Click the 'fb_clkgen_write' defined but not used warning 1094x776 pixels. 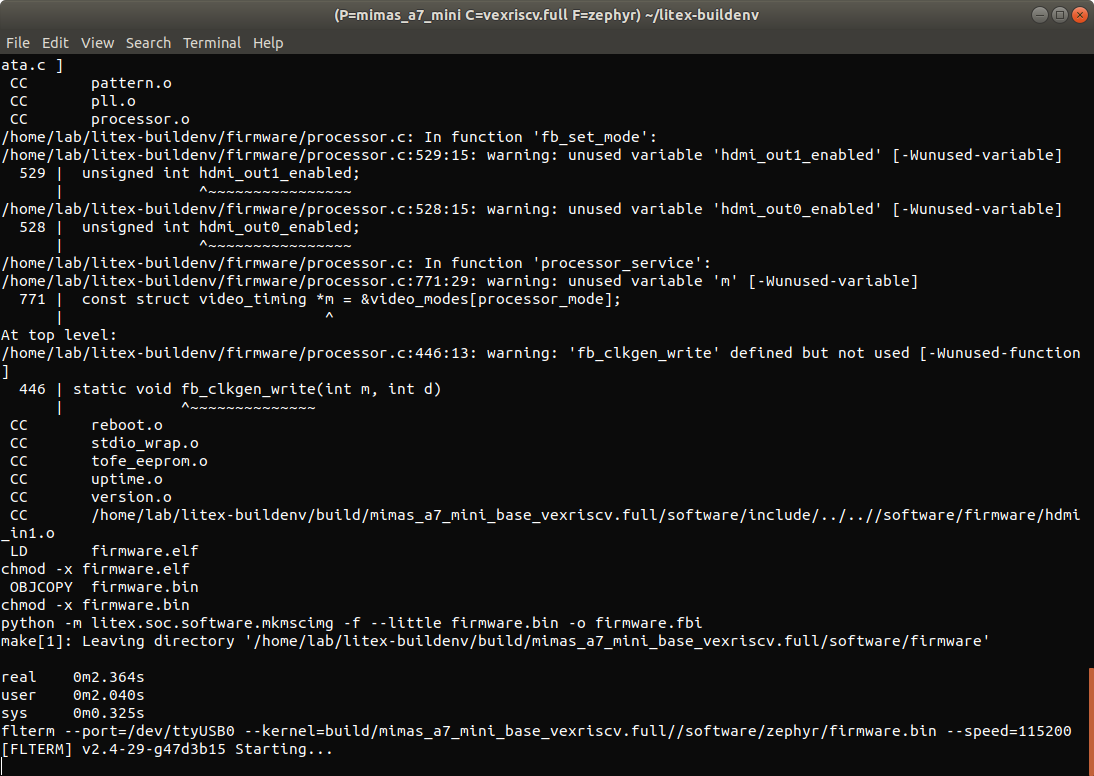pyautogui.click(x=540, y=353)
